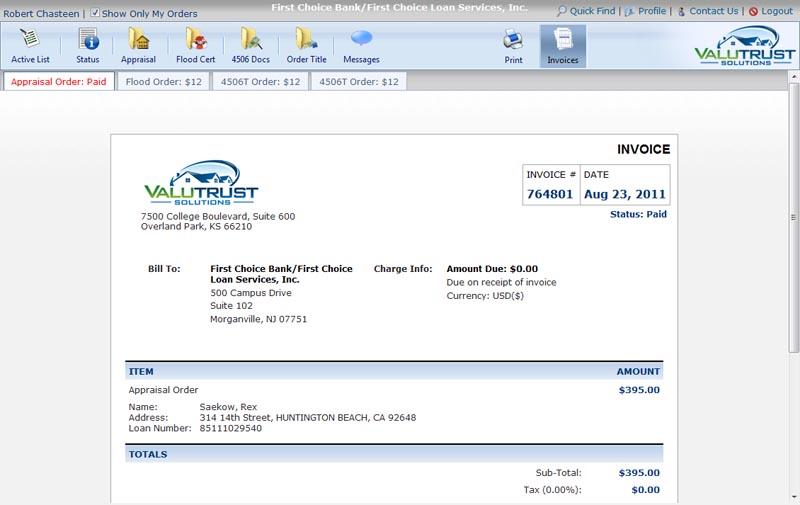
Task: Click the Logout link
Action: pyautogui.click(x=776, y=11)
